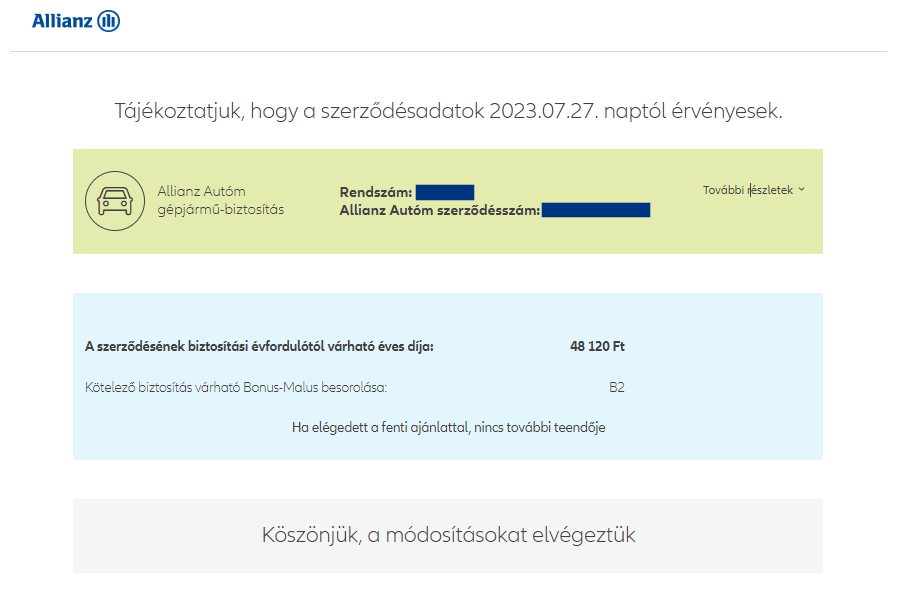898x594 pixels.
Task: Click the Allianz logo in the header
Action: click(76, 21)
